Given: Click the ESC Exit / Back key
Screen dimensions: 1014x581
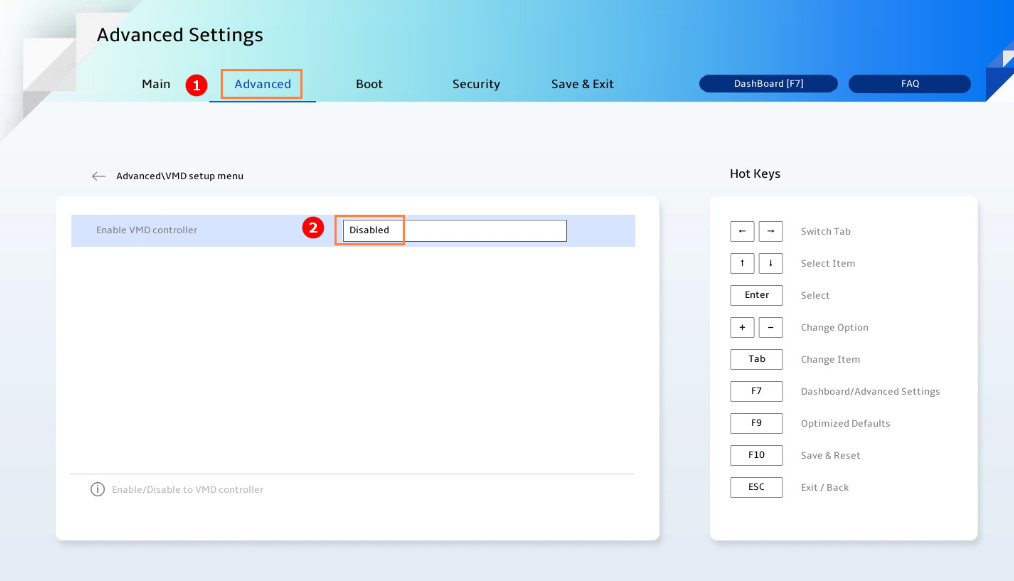Looking at the screenshot, I should click(x=756, y=487).
